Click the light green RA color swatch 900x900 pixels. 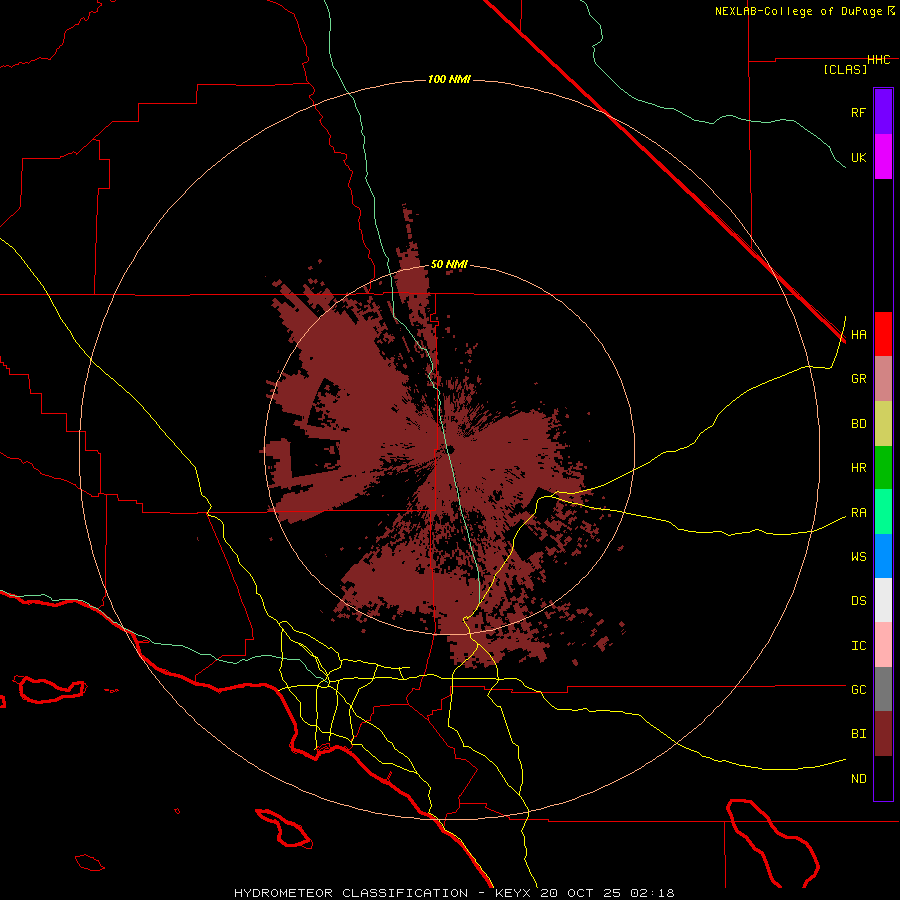(x=883, y=512)
